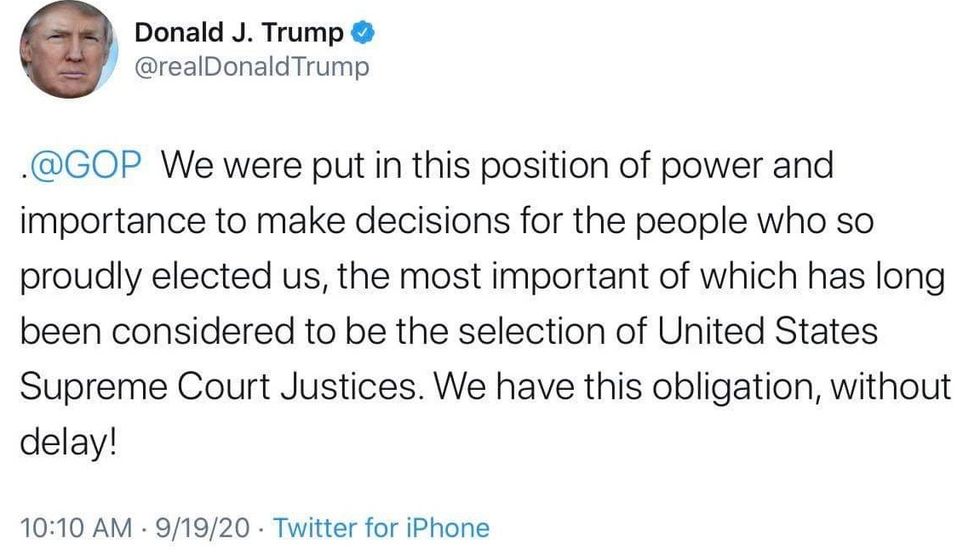Screen dimensions: 980x554
Task: Click the word "delay!" ending the tweet
Action: 75,441
